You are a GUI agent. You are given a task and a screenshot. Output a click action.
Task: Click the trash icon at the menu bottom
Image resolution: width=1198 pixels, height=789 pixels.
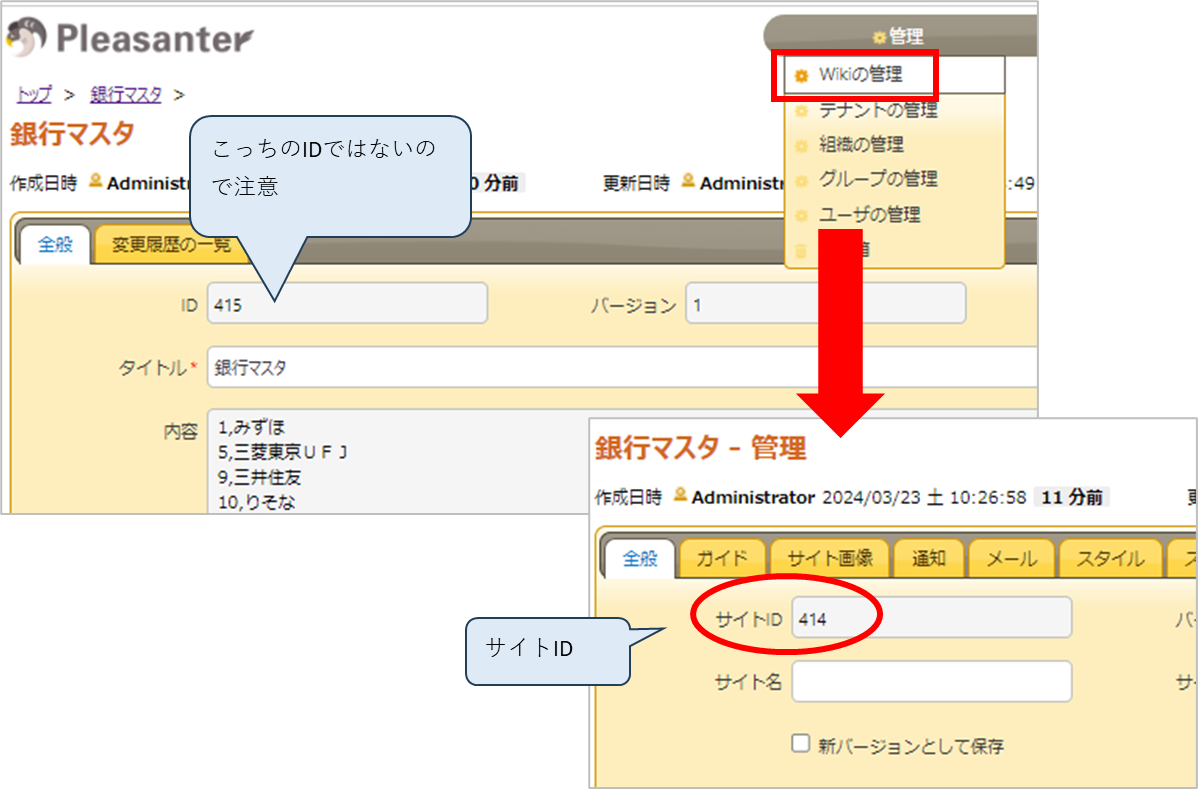pos(800,251)
